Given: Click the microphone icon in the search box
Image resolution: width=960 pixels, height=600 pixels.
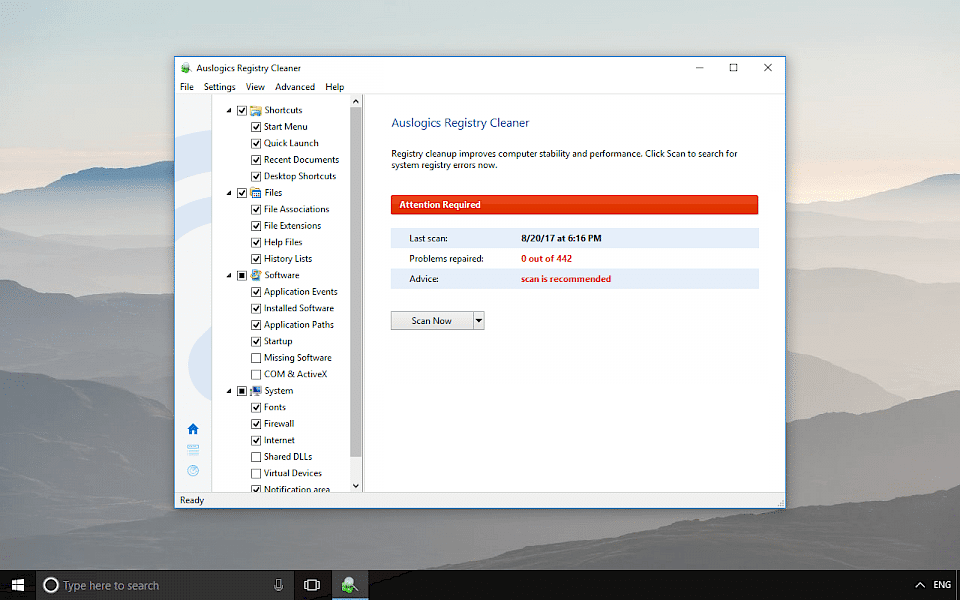Looking at the screenshot, I should [279, 585].
